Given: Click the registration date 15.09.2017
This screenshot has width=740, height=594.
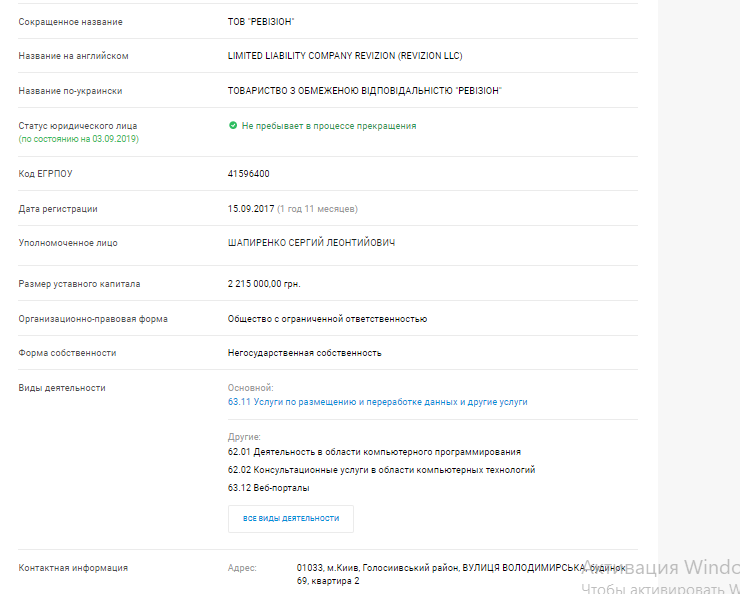Looking at the screenshot, I should point(251,209).
